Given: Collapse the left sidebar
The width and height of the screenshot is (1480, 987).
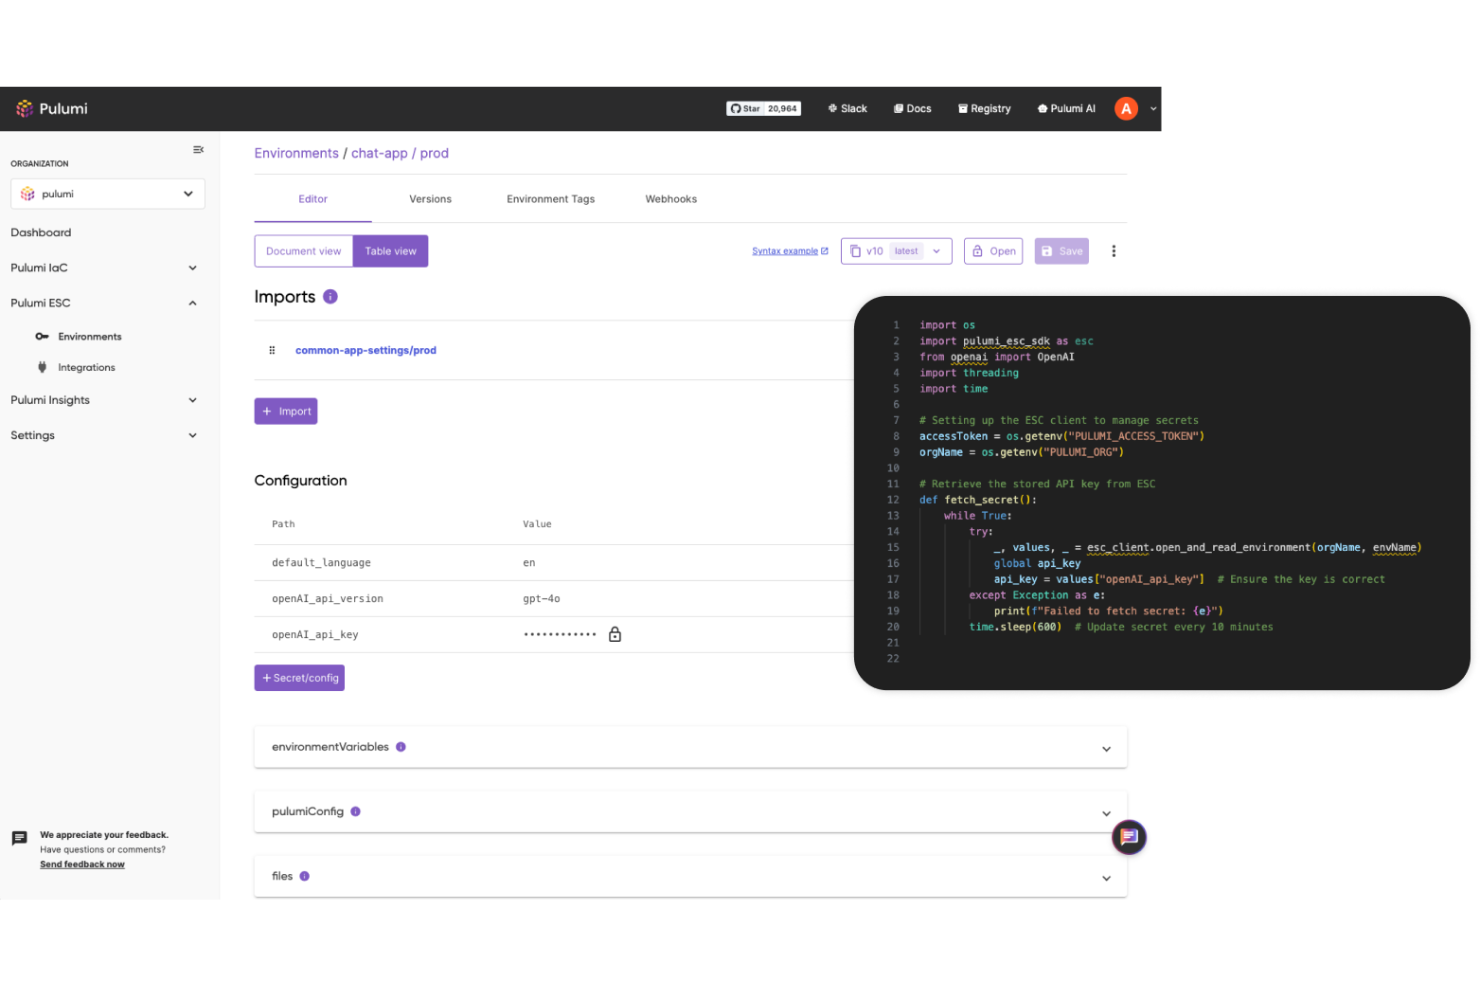Looking at the screenshot, I should click(198, 149).
